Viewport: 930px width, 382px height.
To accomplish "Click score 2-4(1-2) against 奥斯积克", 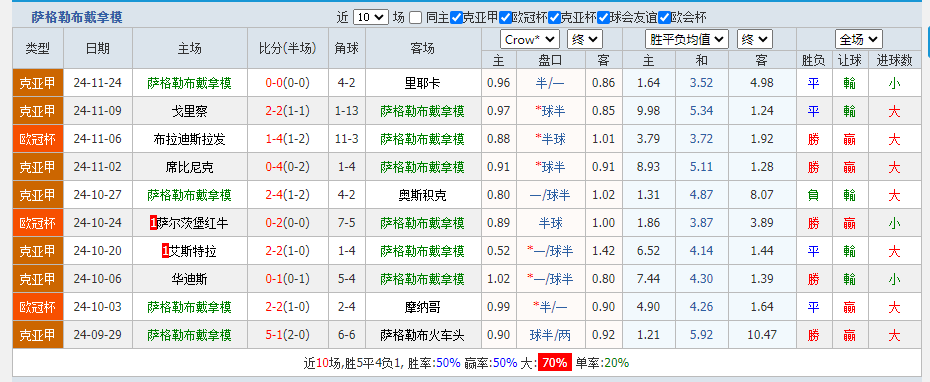I will [288, 195].
